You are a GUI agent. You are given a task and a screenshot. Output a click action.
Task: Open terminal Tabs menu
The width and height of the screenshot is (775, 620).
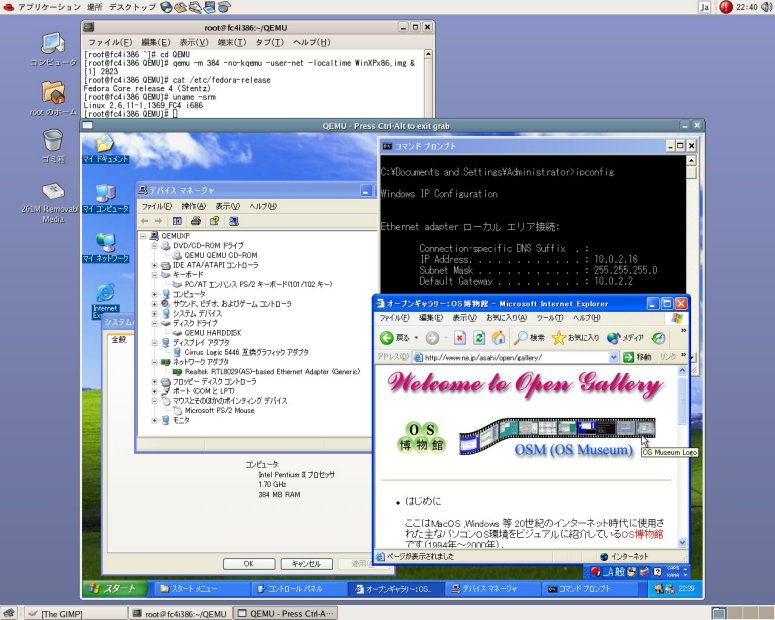click(x=269, y=42)
